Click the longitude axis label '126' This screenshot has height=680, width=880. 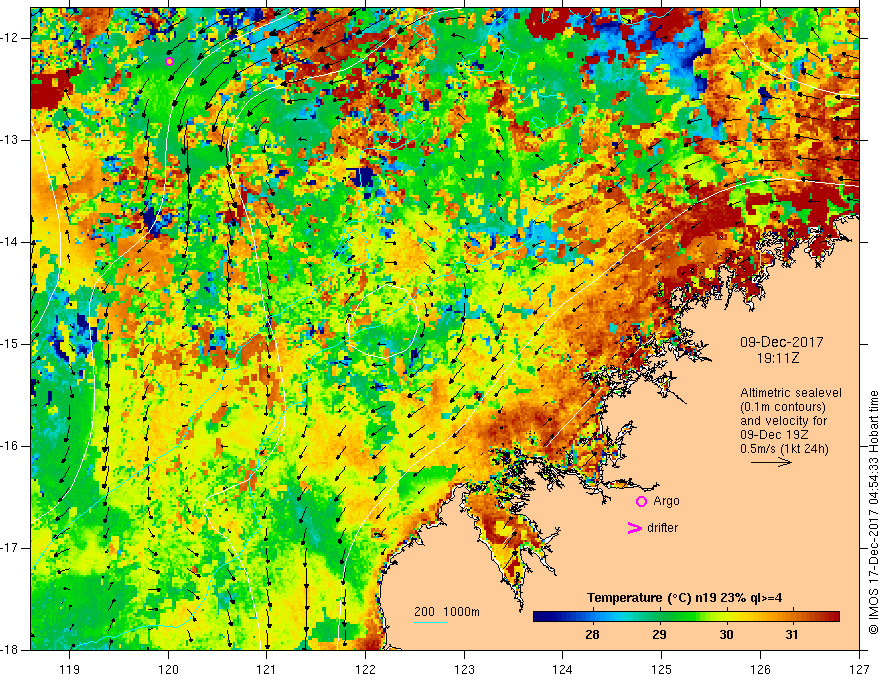(760, 669)
